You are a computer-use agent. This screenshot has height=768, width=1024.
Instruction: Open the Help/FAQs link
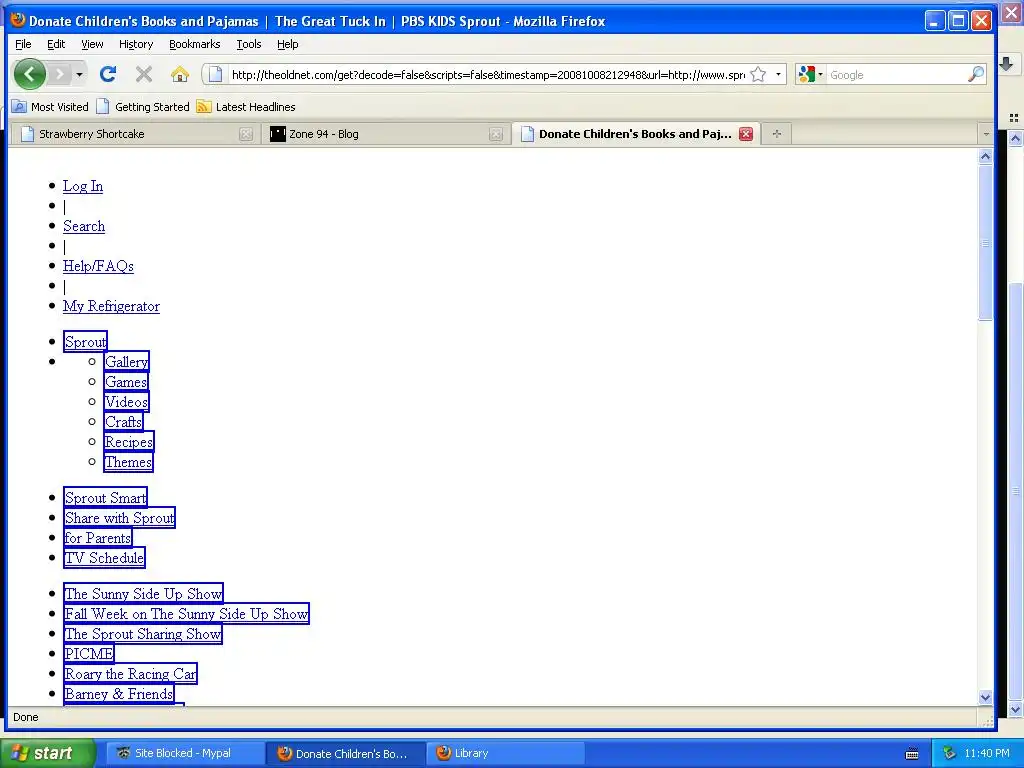(98, 266)
